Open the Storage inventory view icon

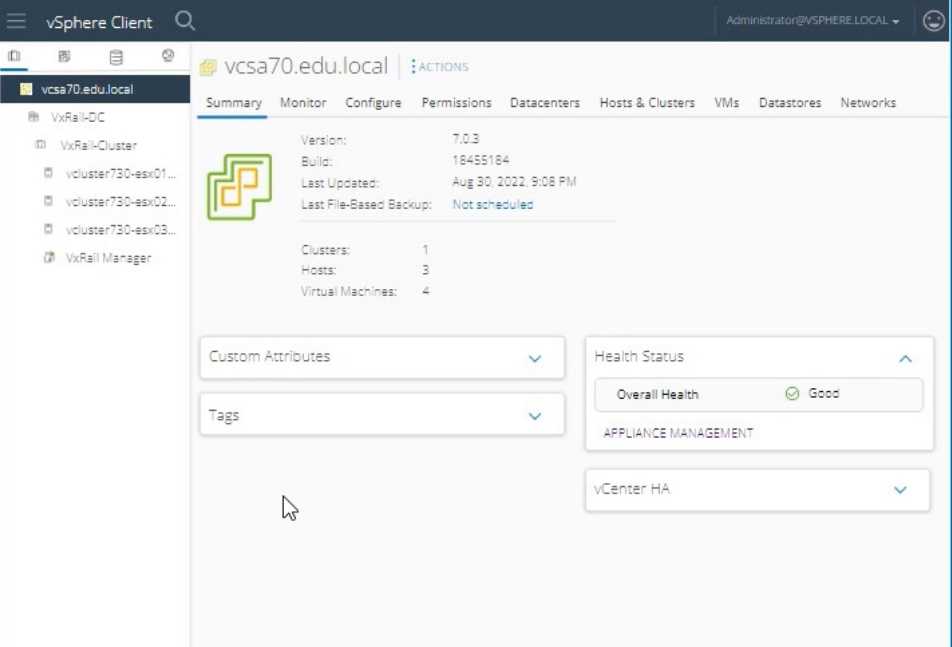pyautogui.click(x=116, y=56)
